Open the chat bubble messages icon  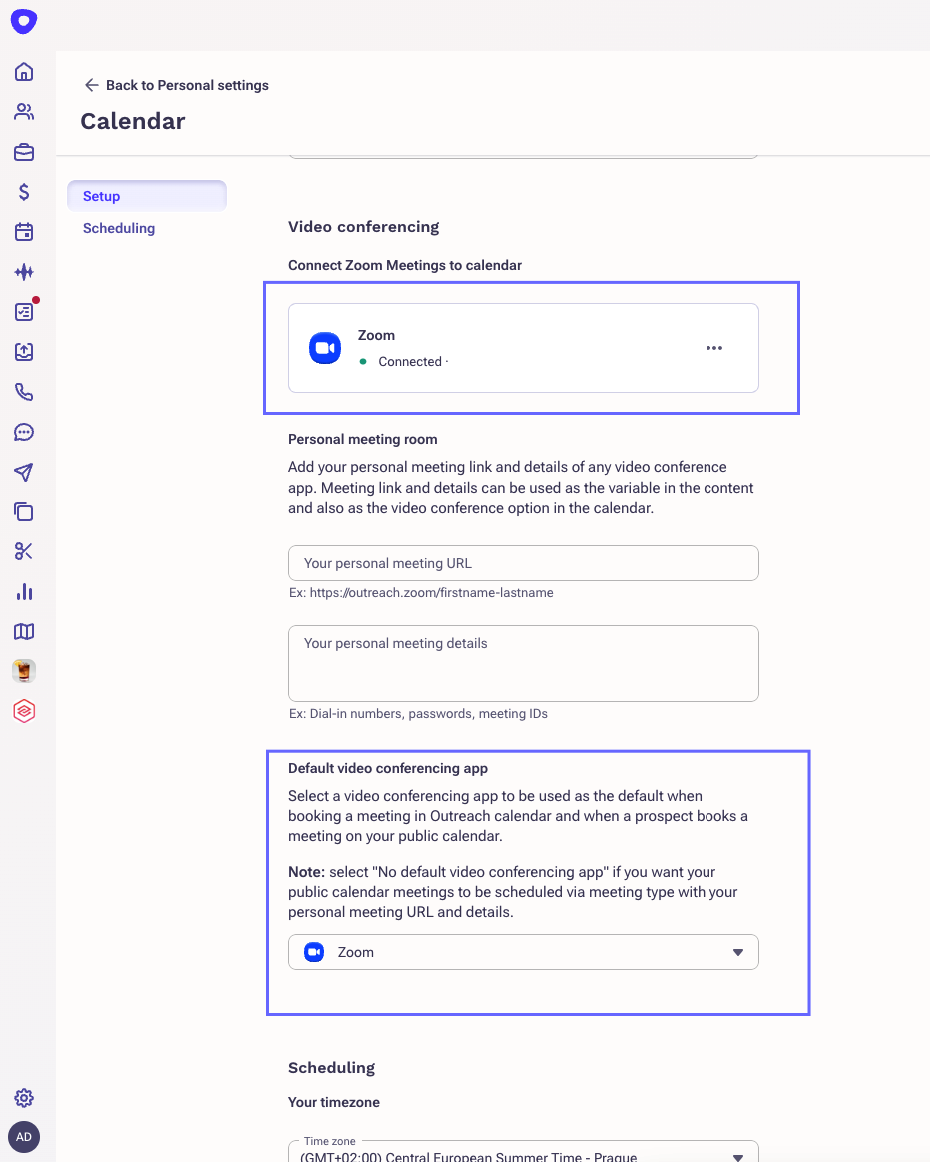tap(24, 432)
